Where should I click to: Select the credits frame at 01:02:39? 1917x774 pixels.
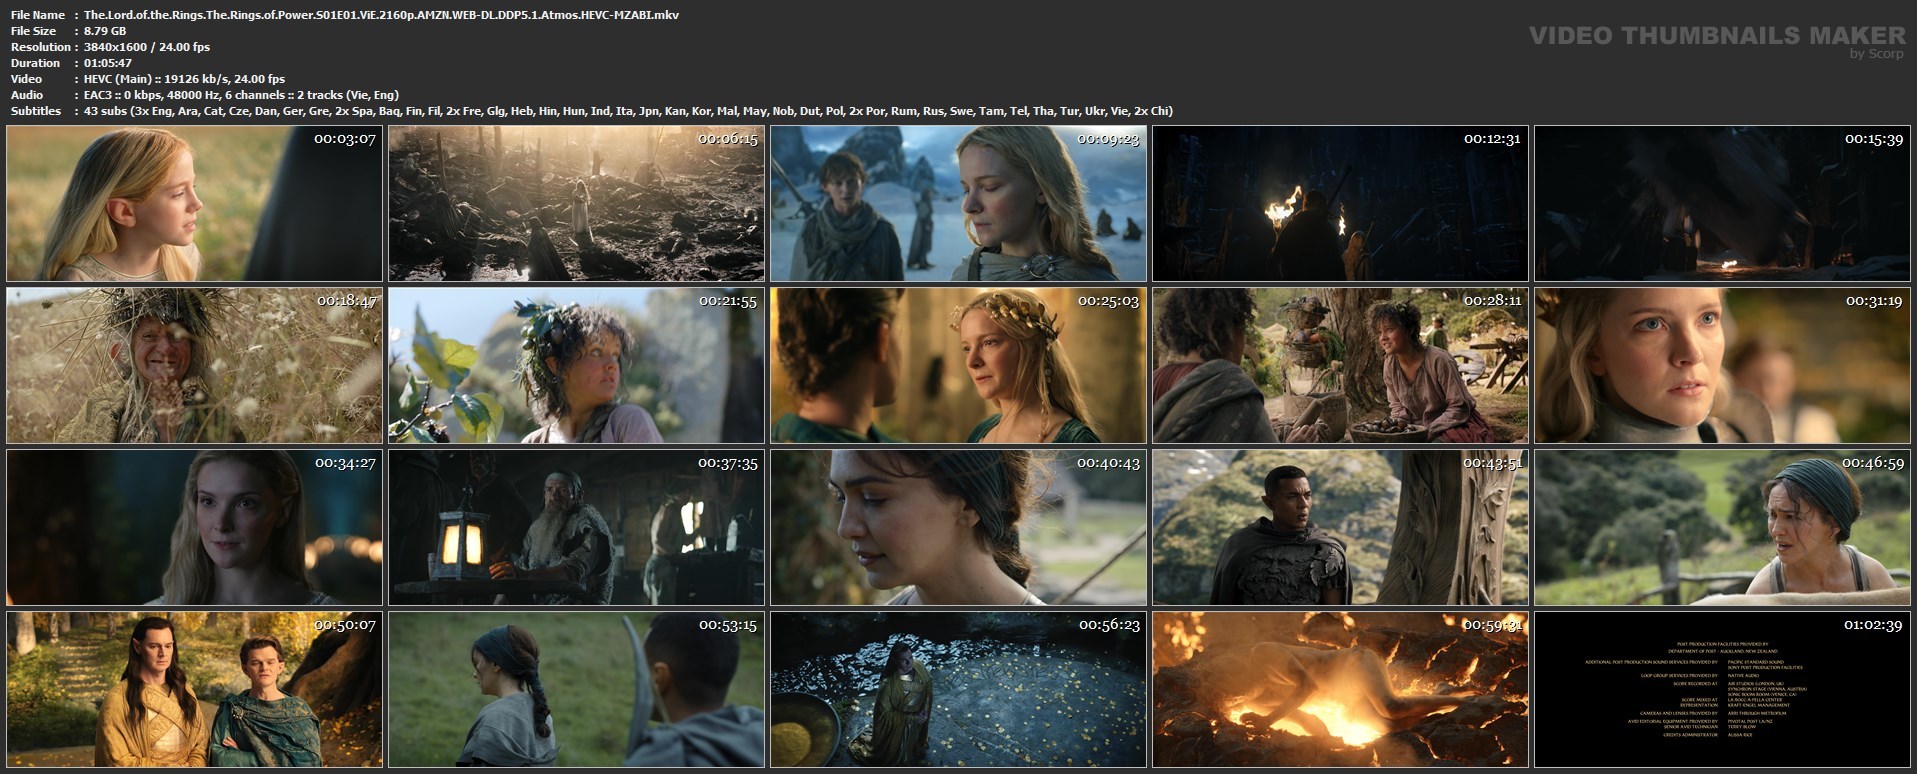coord(1722,689)
